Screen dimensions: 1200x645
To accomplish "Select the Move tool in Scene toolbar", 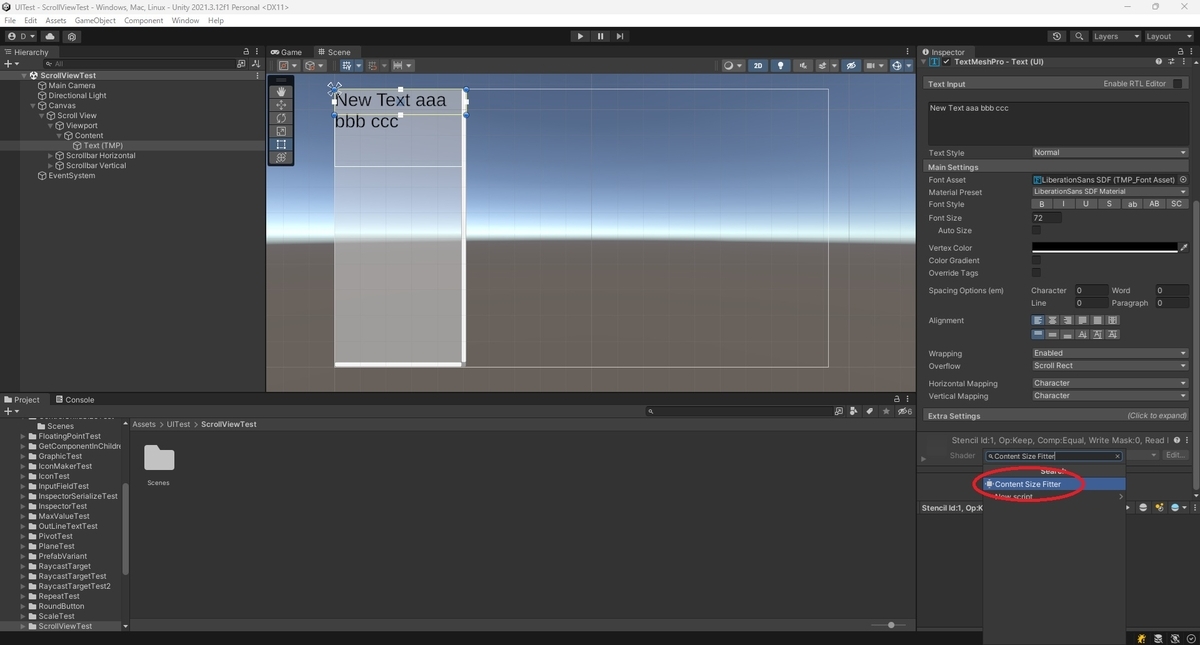I will tap(281, 104).
